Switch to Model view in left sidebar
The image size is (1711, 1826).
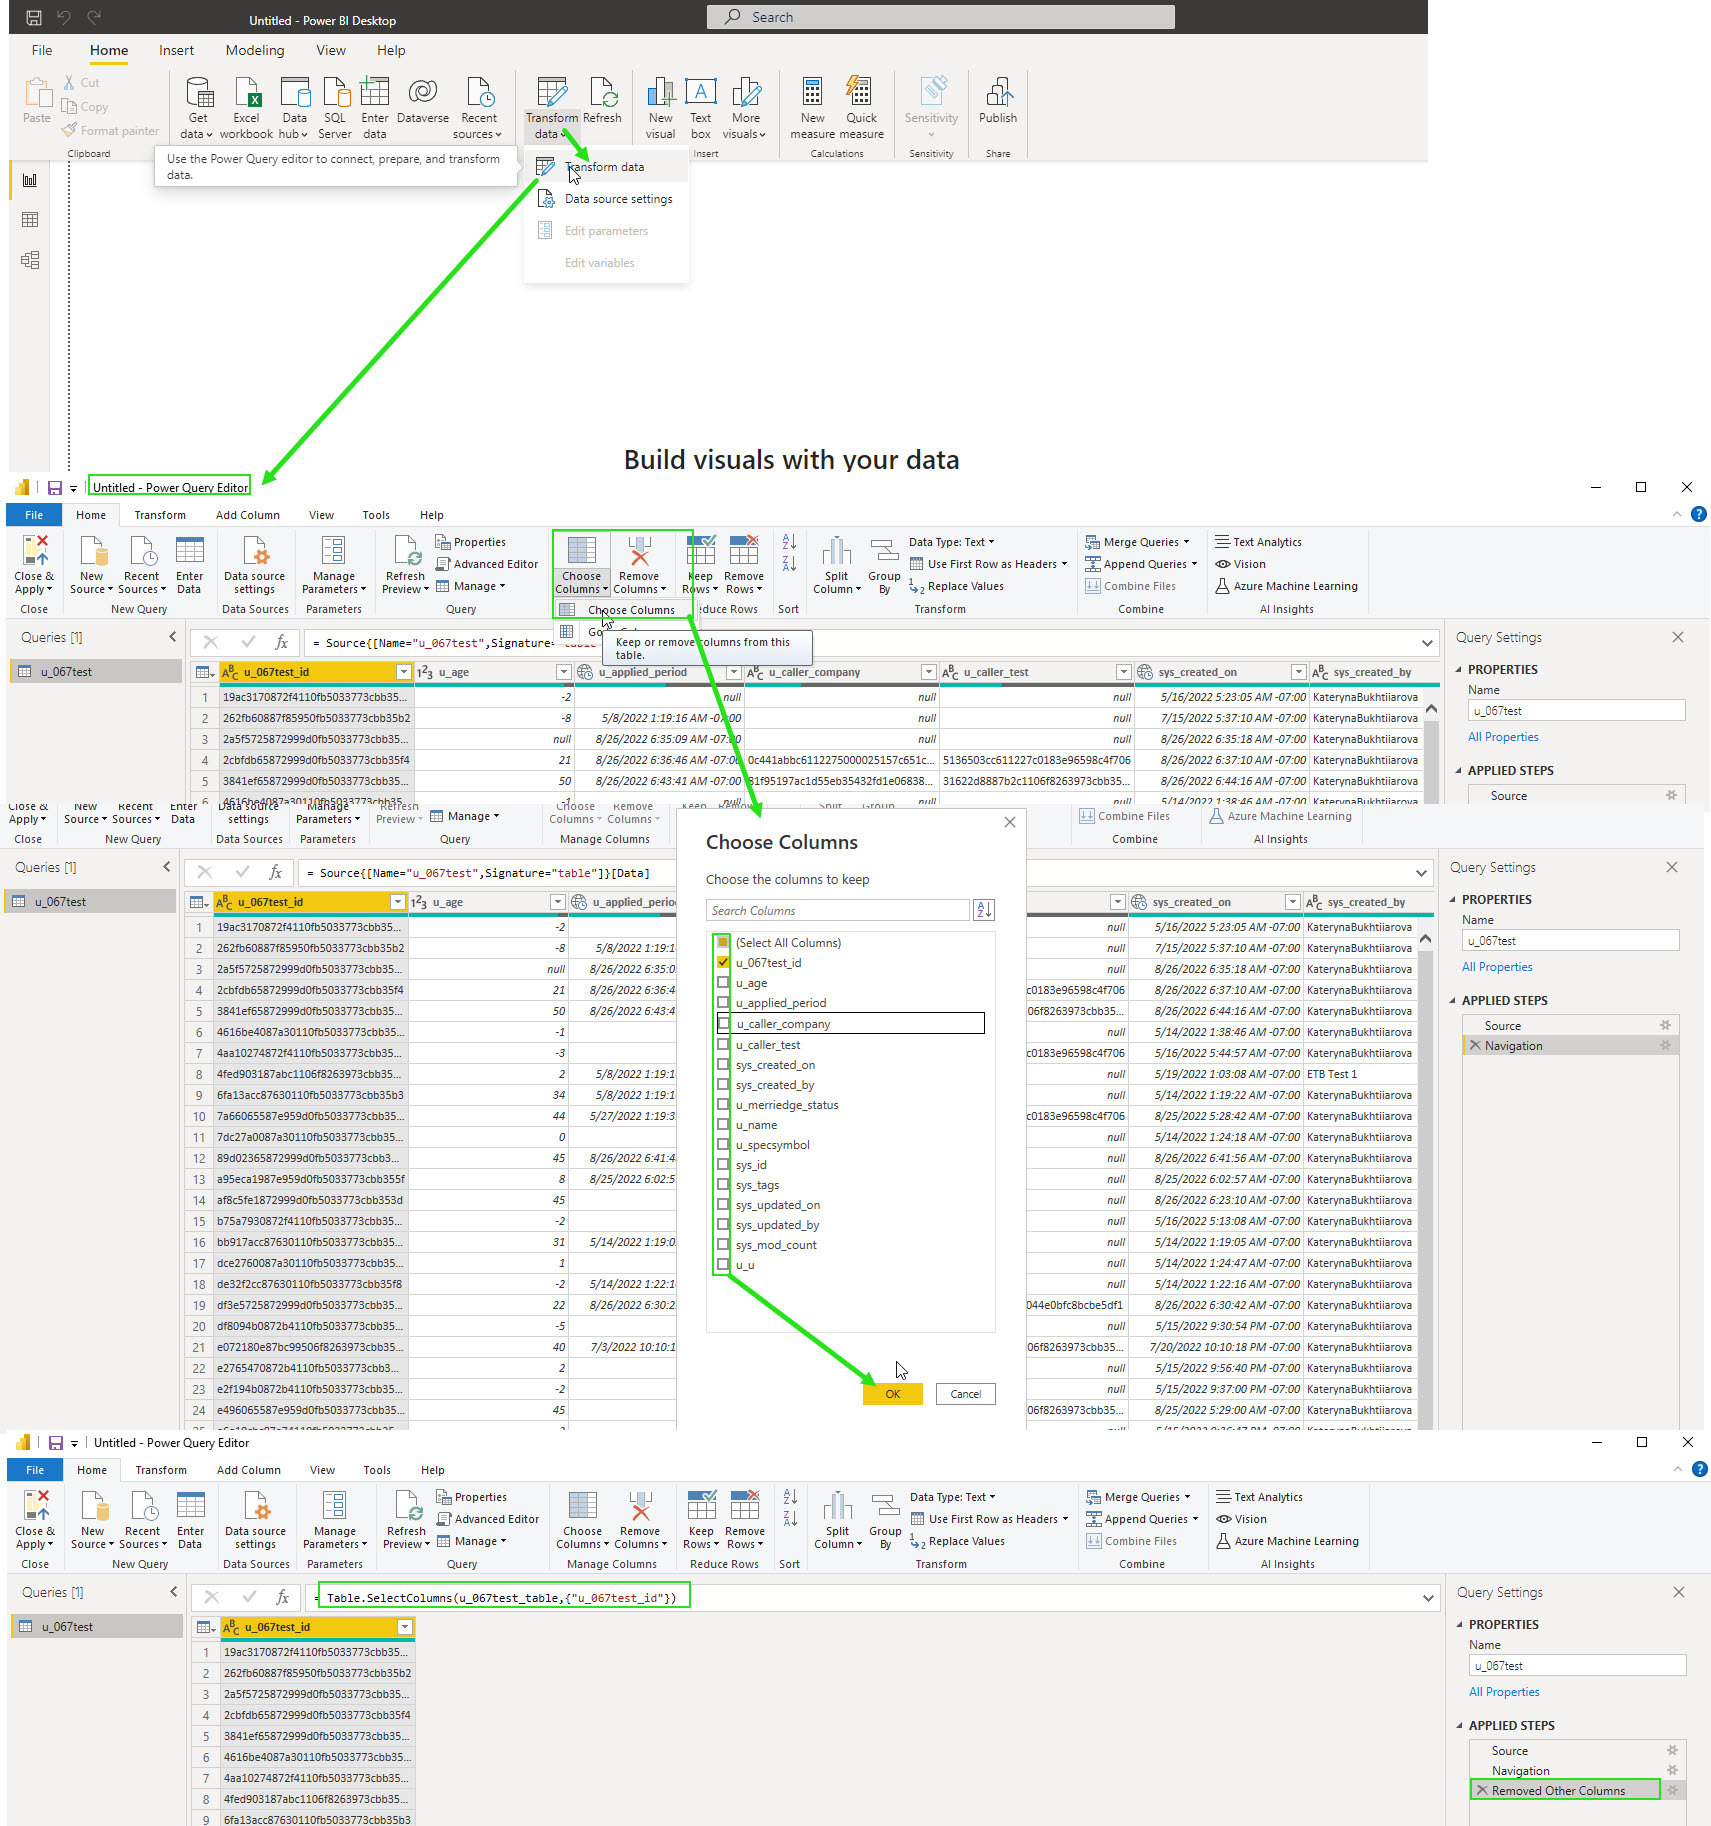click(30, 260)
